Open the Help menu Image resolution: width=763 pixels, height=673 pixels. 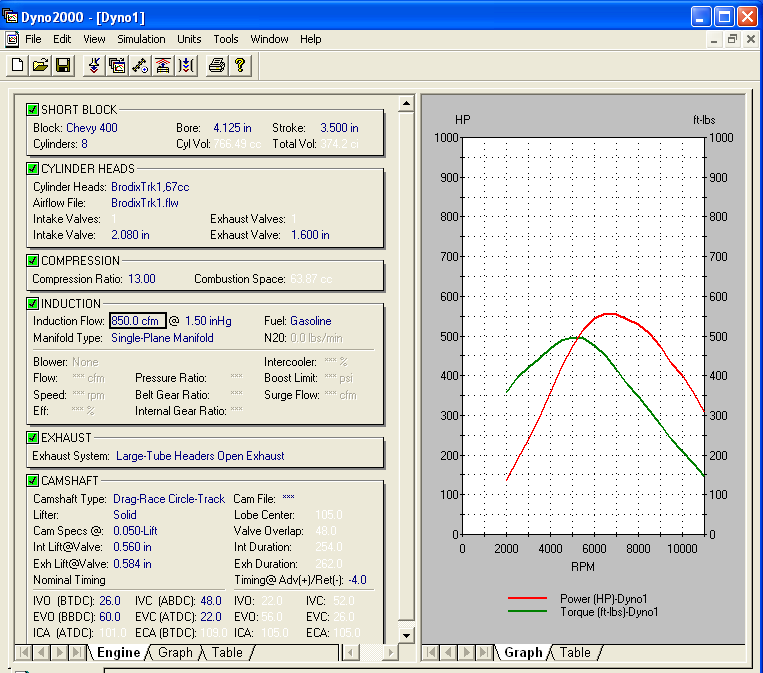coord(310,39)
